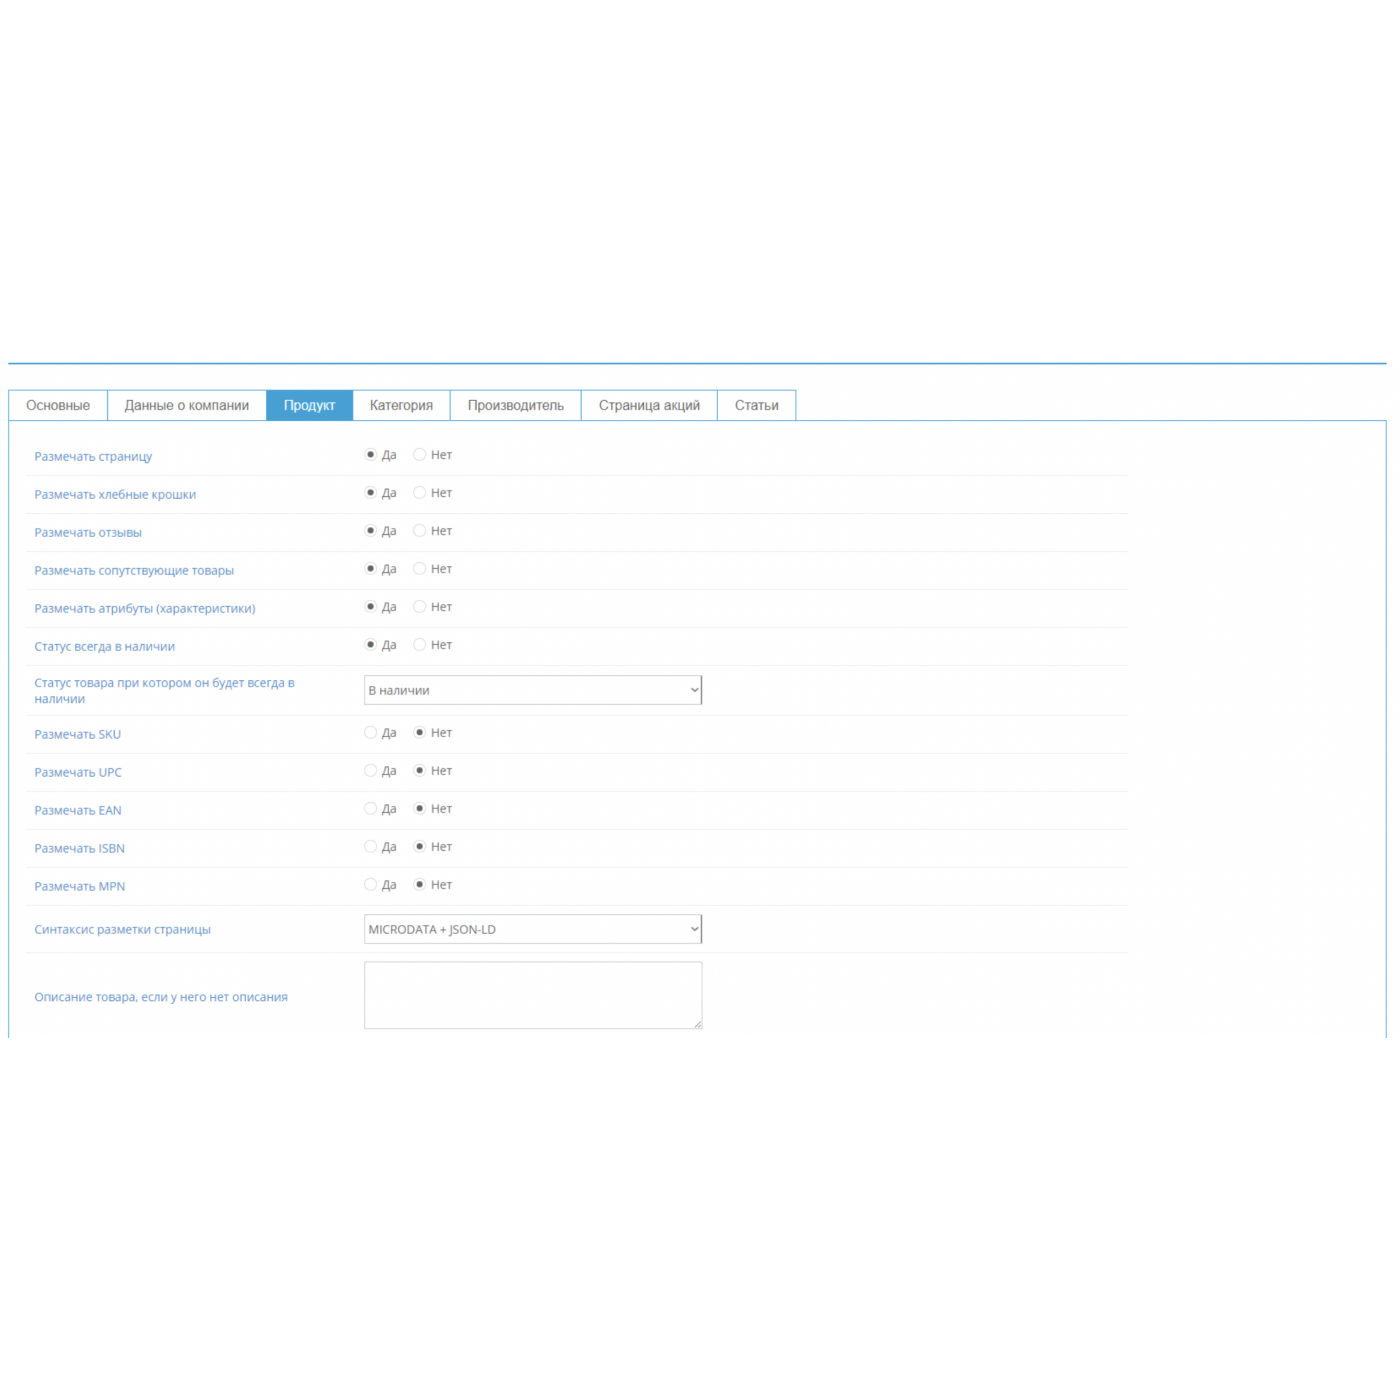Open the Категория tab
The image size is (1400, 1400).
pos(401,405)
